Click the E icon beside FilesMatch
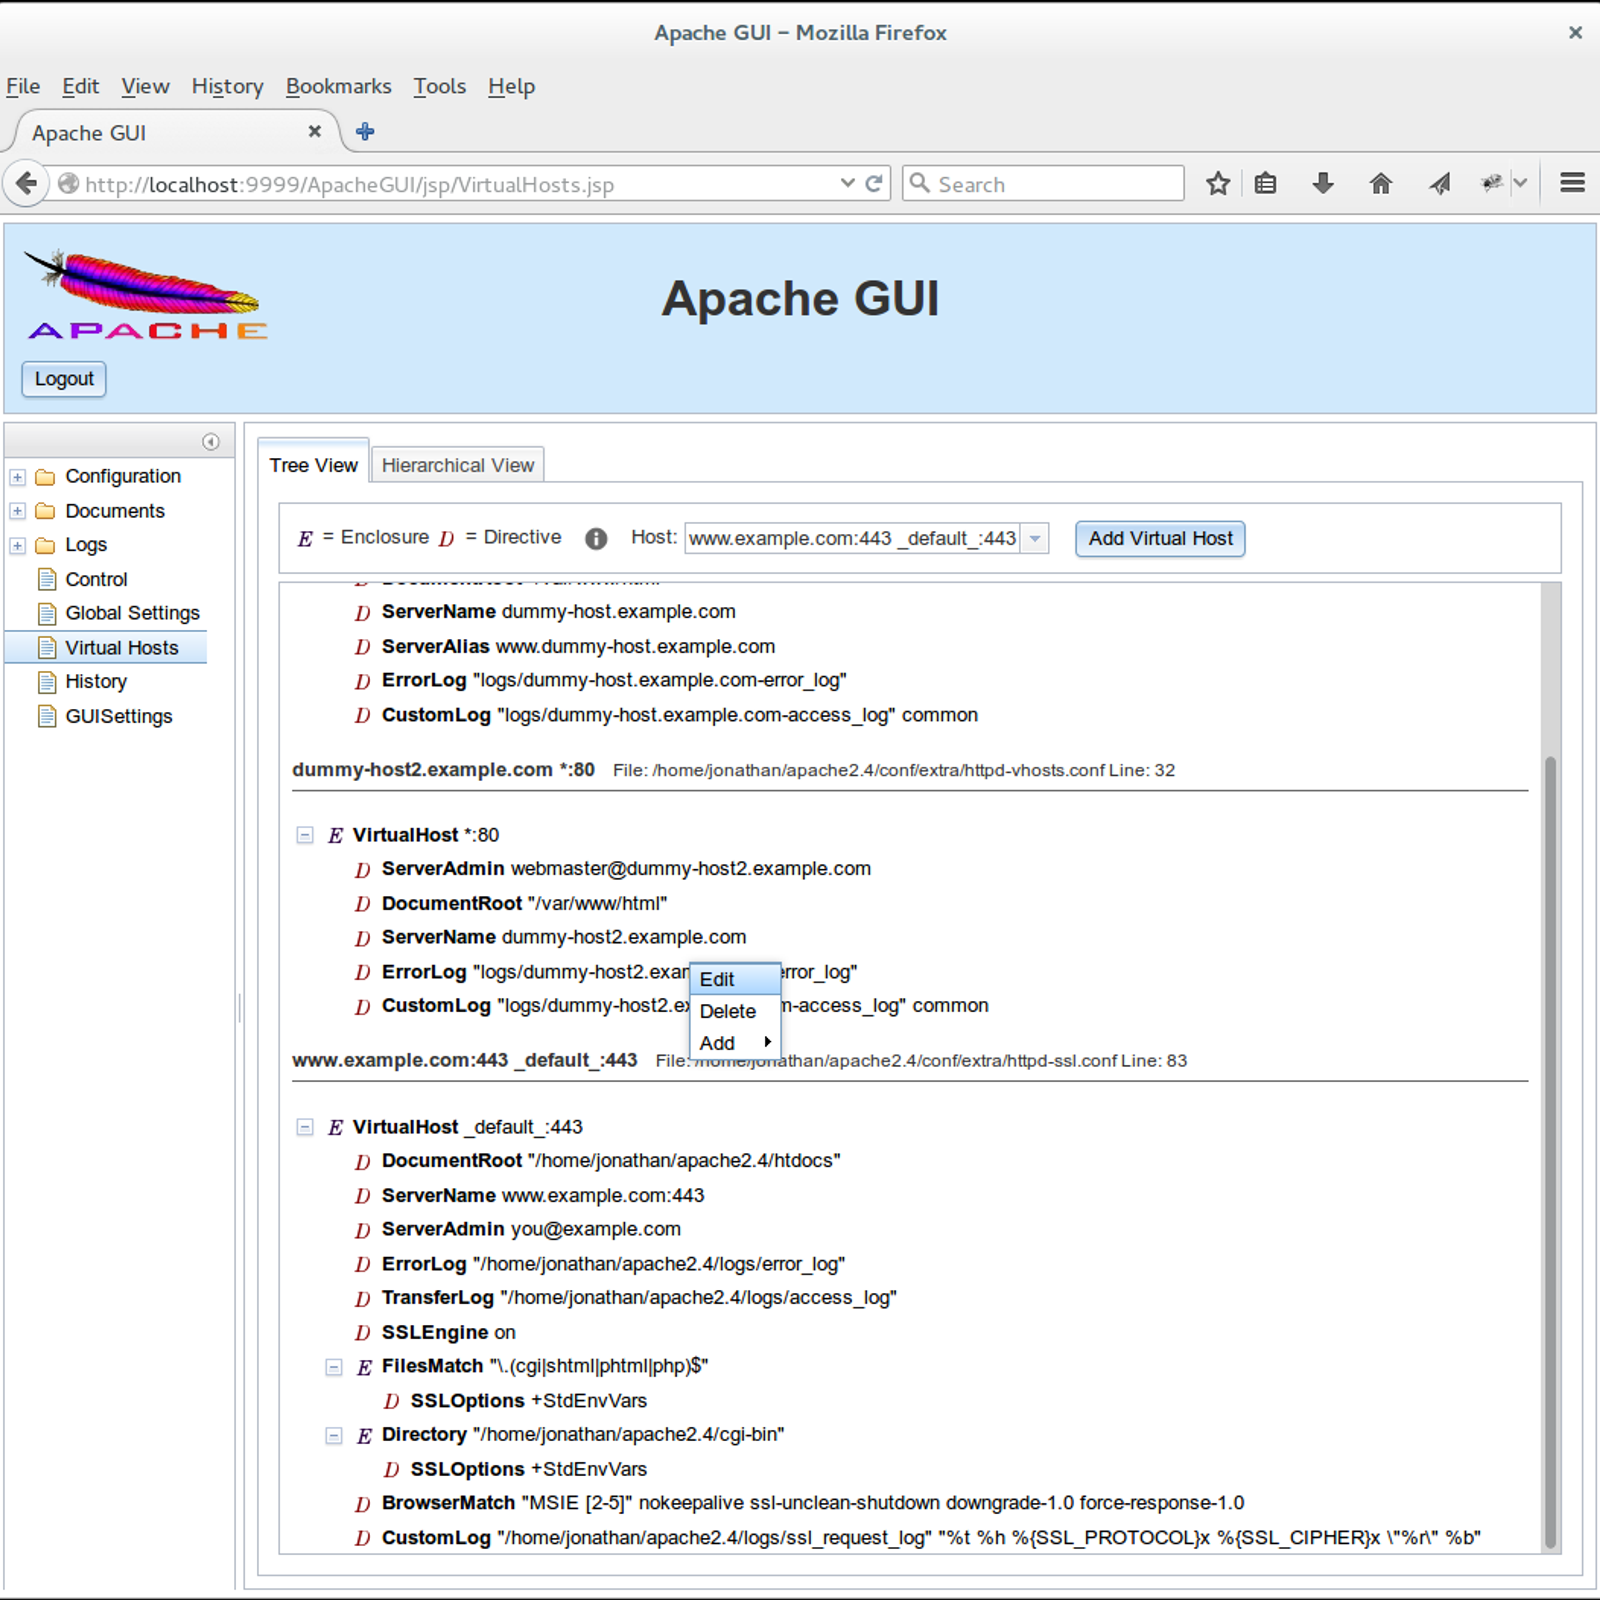The image size is (1600, 1600). pyautogui.click(x=365, y=1367)
